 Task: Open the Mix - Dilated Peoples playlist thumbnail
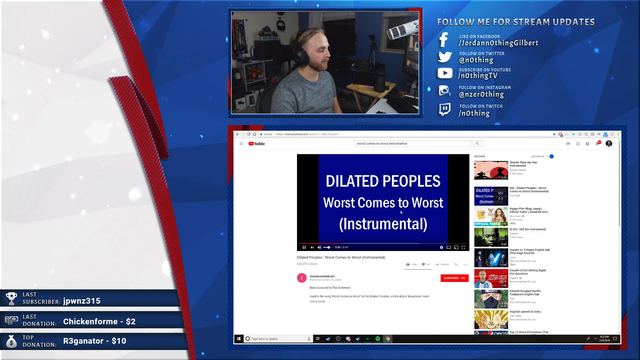[x=491, y=196]
